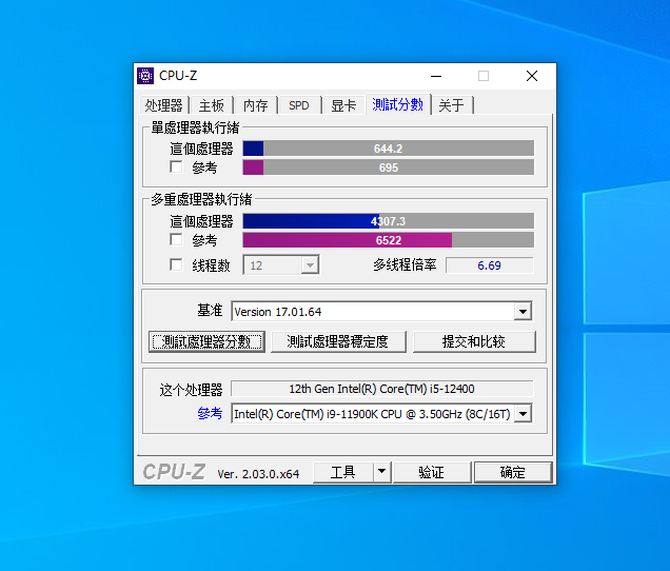Viewport: 670px width, 571px height.
Task: Open the 基准 version dropdown
Action: (522, 312)
